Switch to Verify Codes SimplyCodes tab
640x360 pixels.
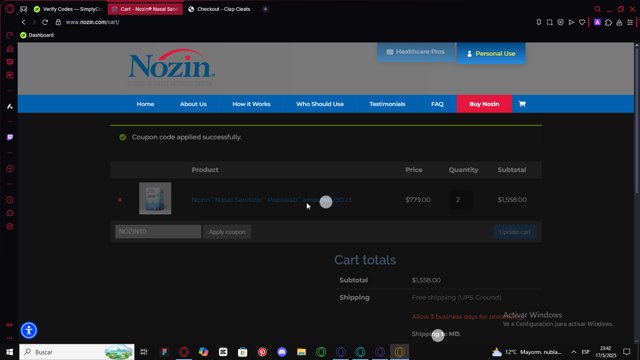(68, 9)
